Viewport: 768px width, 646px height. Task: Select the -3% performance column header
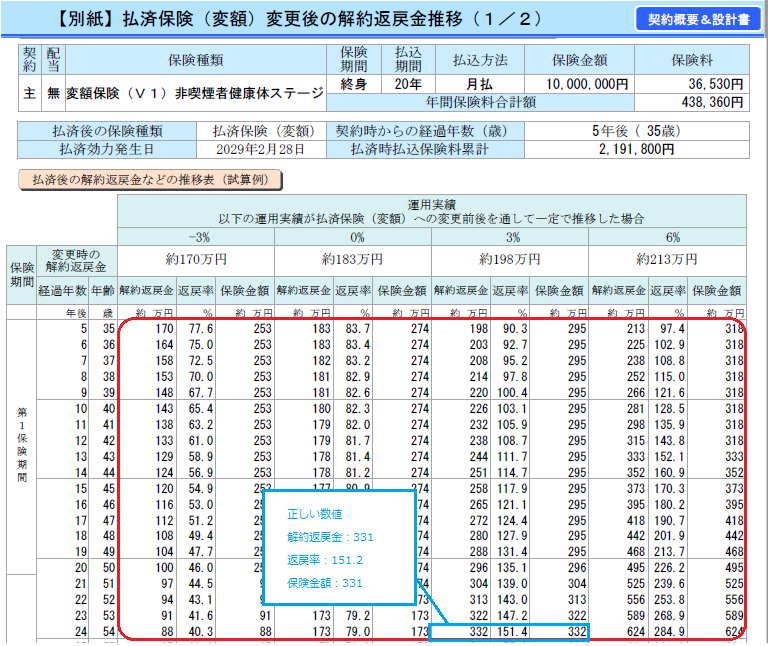click(195, 235)
